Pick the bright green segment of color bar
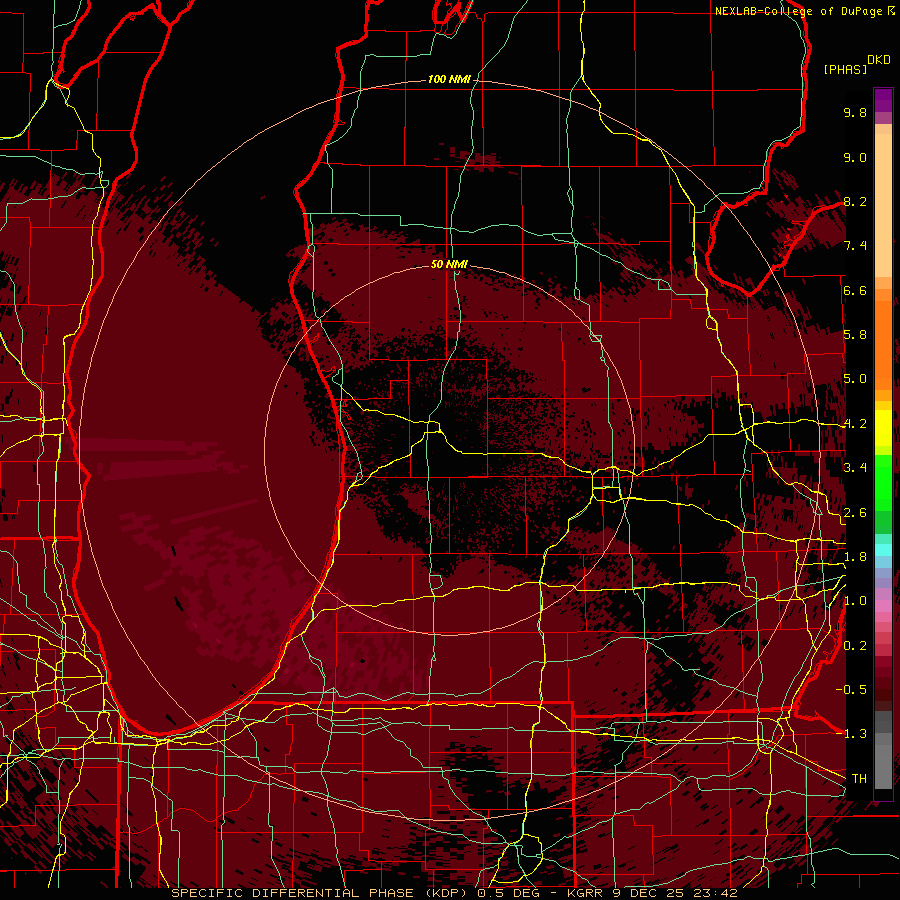This screenshot has height=900, width=900. pyautogui.click(x=883, y=482)
